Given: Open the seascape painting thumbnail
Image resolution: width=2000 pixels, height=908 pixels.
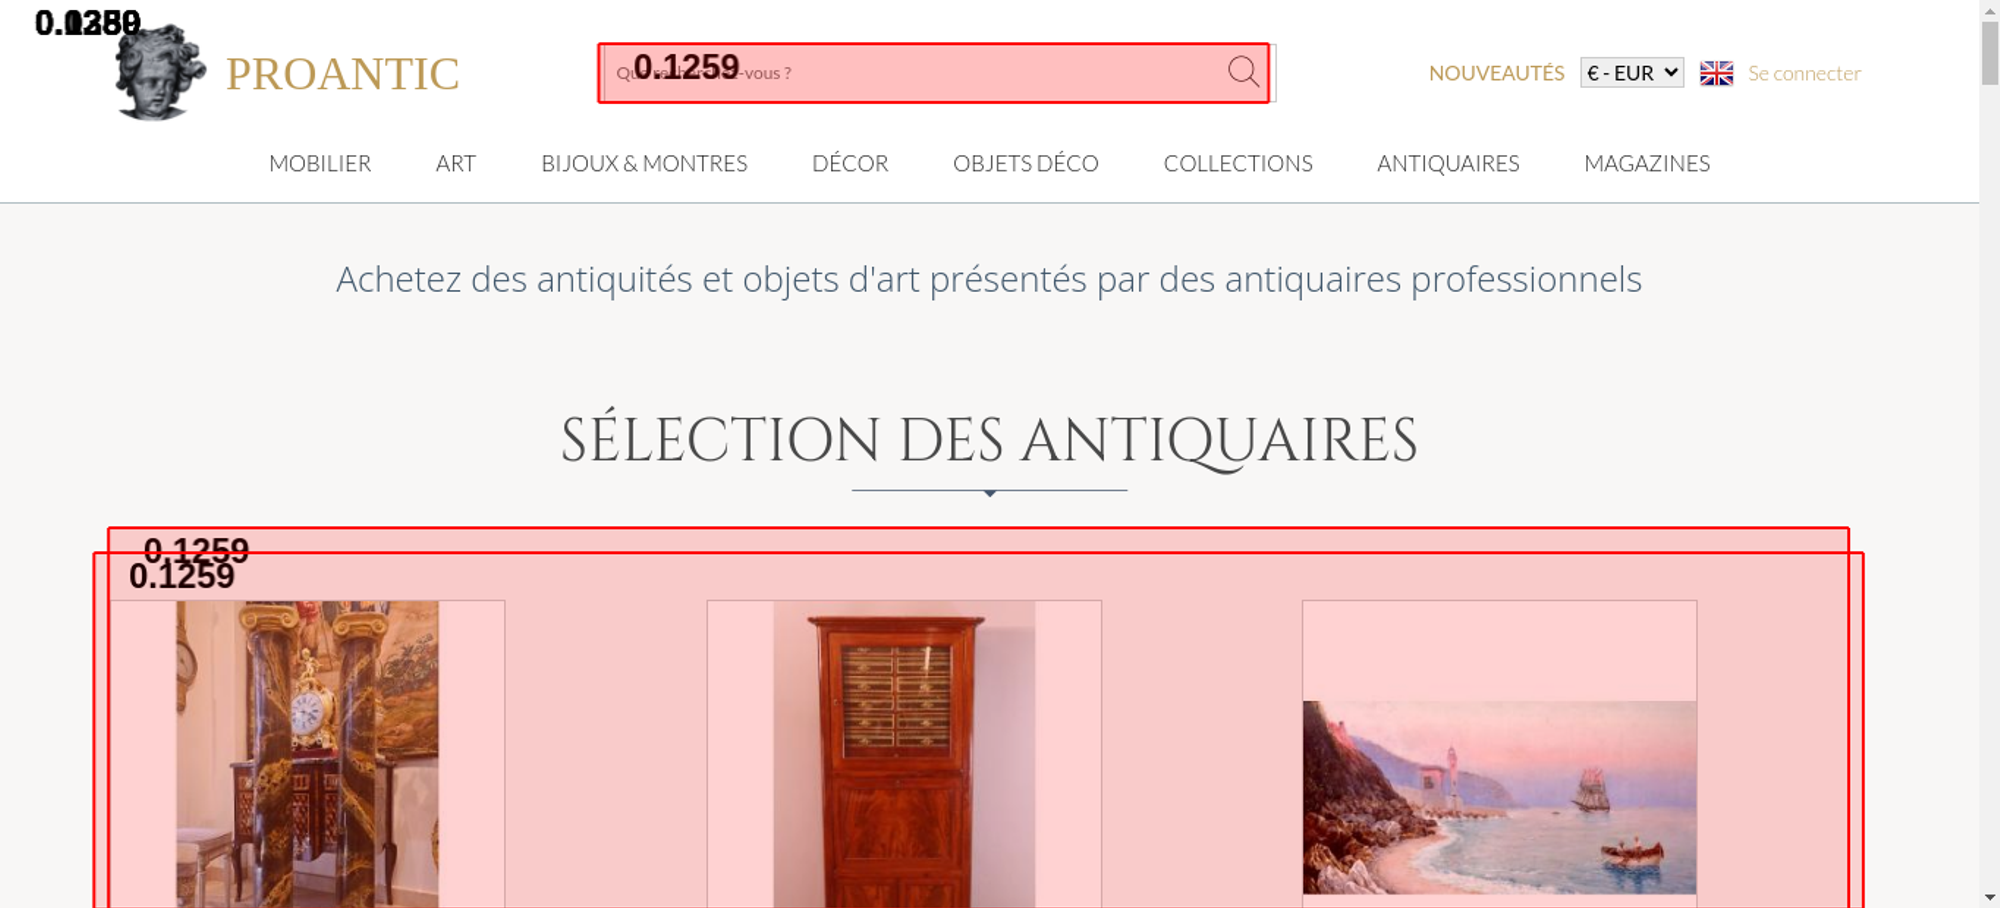Looking at the screenshot, I should [x=1499, y=797].
